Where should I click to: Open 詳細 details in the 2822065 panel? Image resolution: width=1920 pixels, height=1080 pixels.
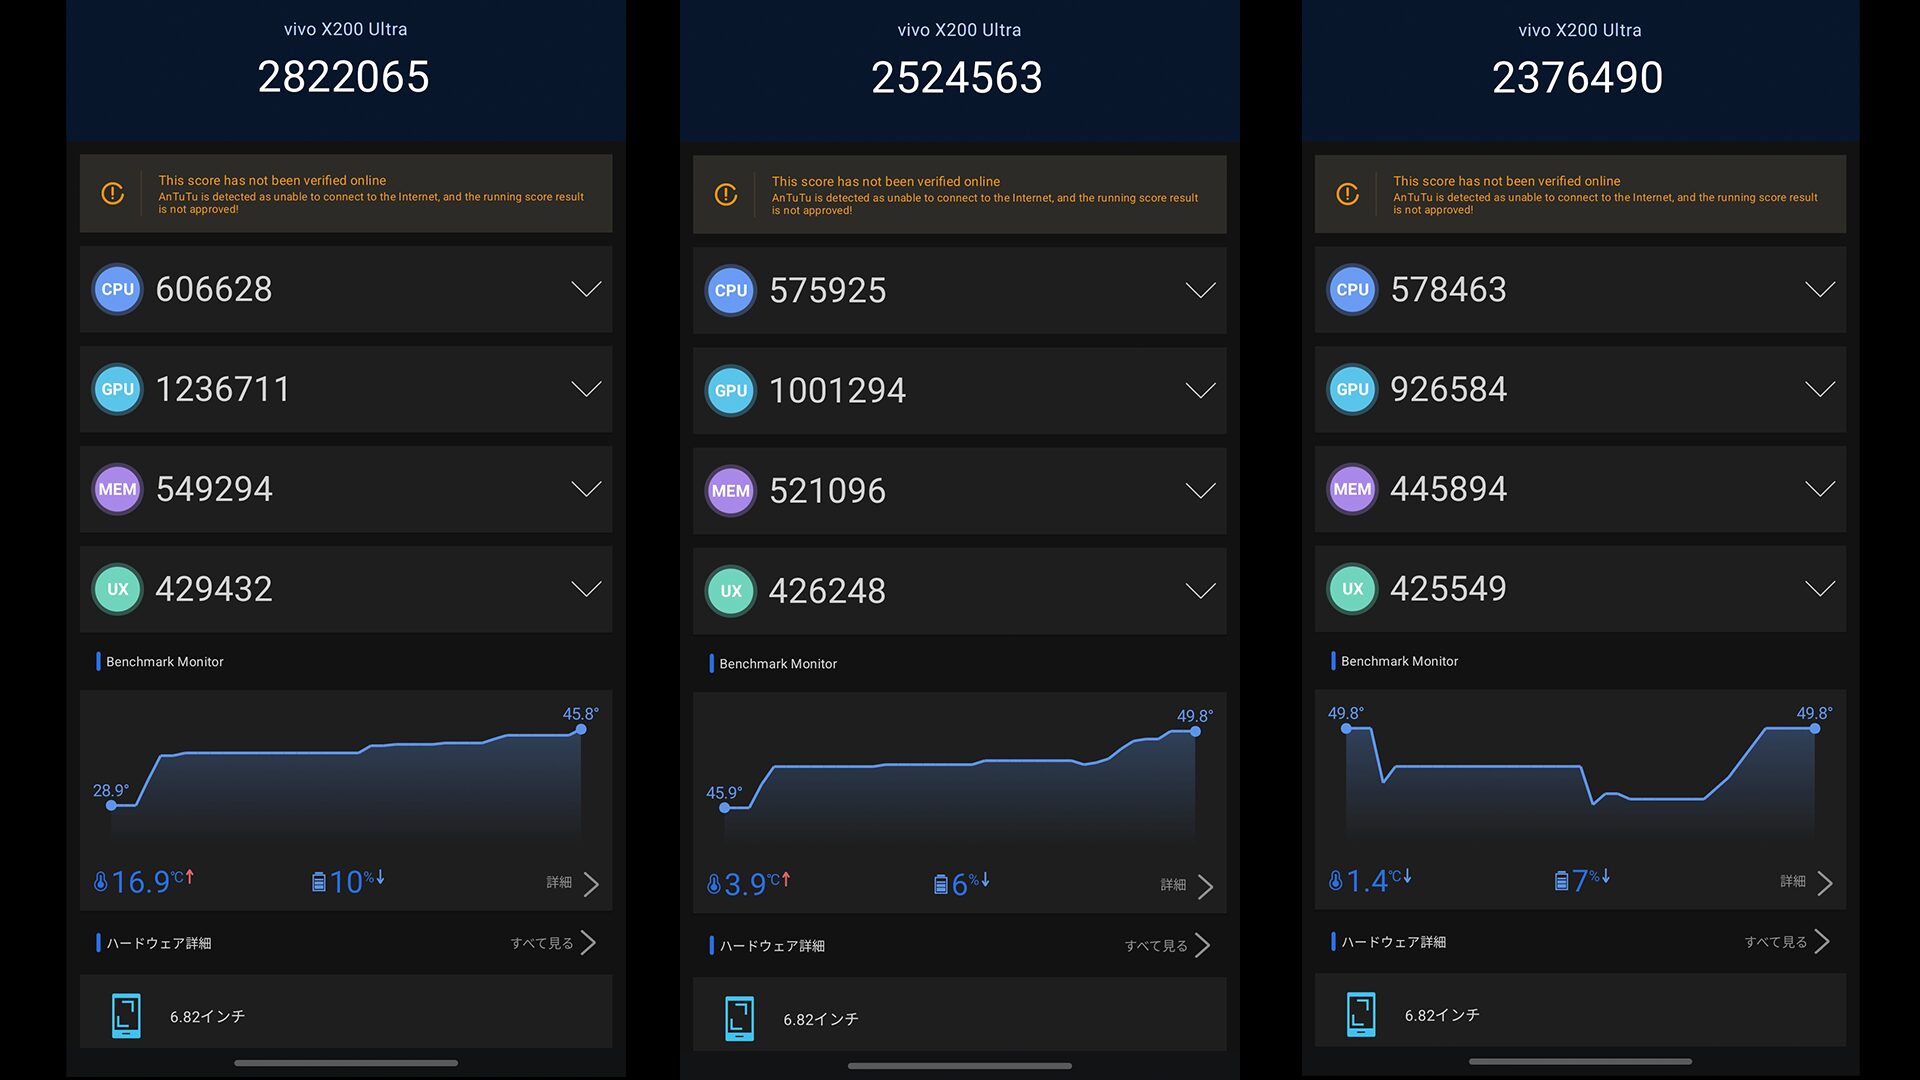click(x=573, y=883)
